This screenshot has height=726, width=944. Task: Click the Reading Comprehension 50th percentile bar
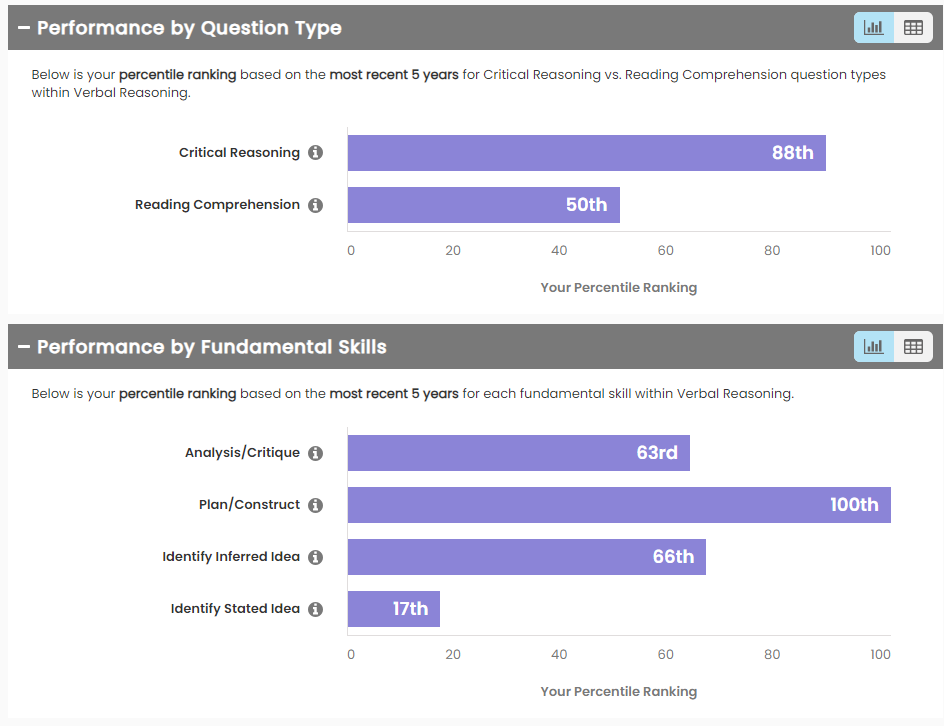(x=483, y=205)
